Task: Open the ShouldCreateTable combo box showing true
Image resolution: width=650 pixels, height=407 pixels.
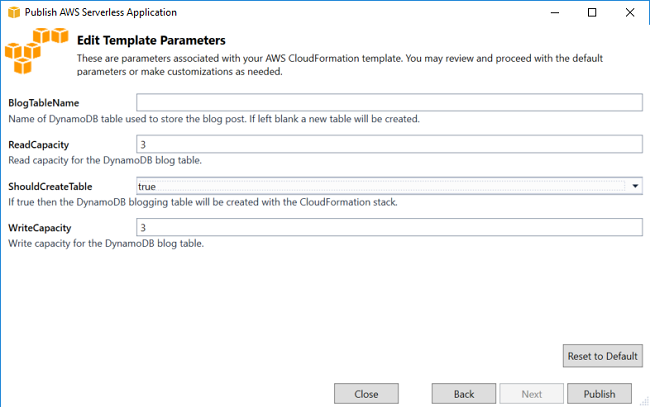Action: [389, 186]
